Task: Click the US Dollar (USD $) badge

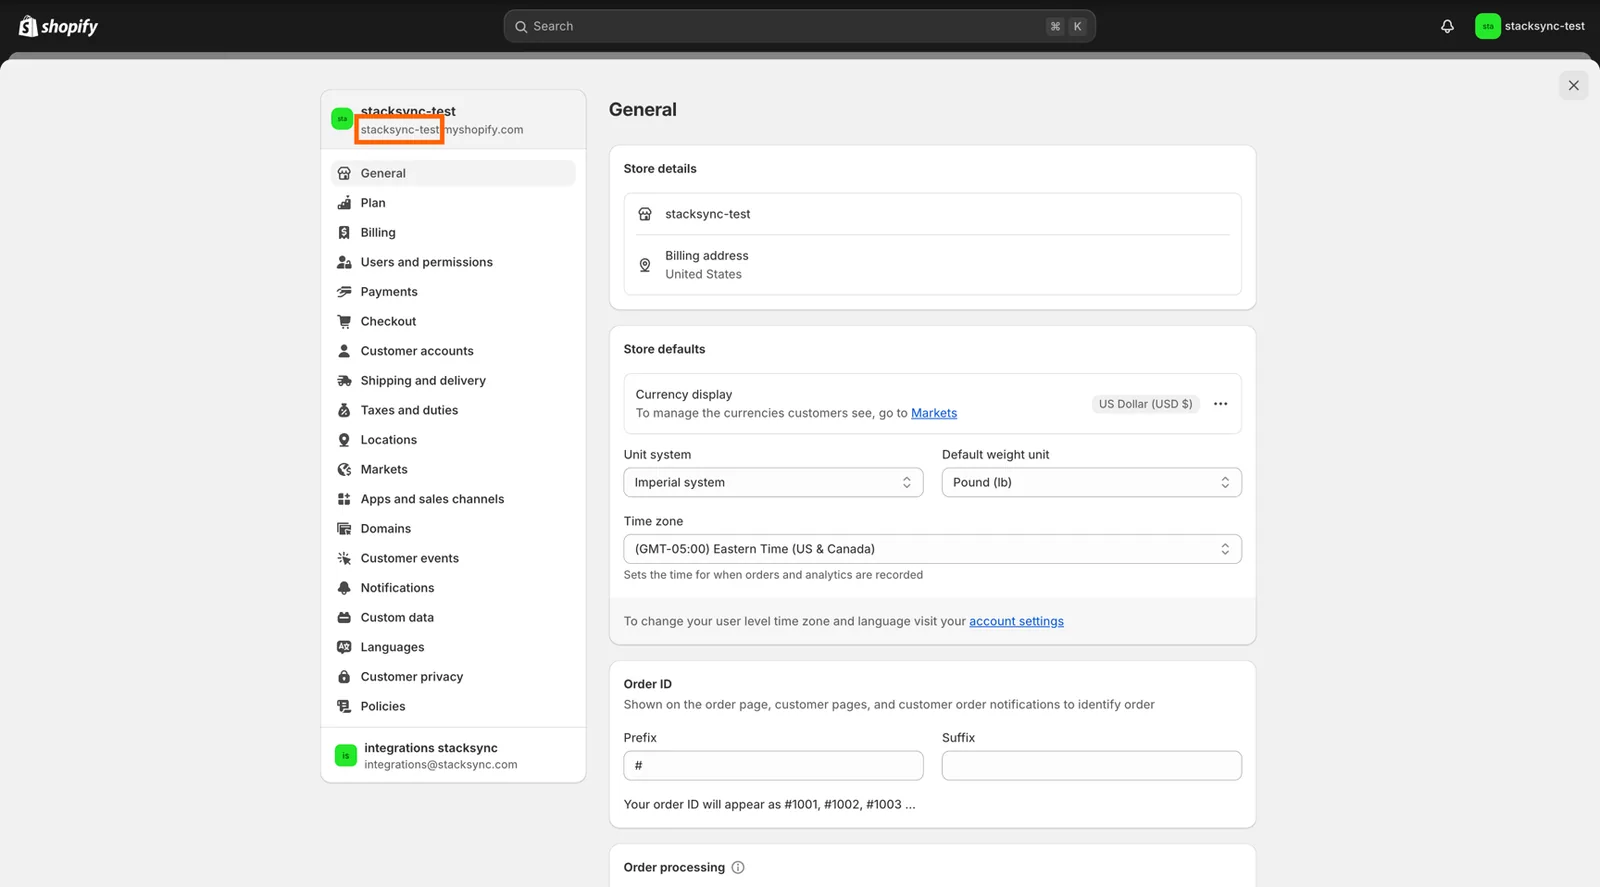Action: click(x=1145, y=404)
